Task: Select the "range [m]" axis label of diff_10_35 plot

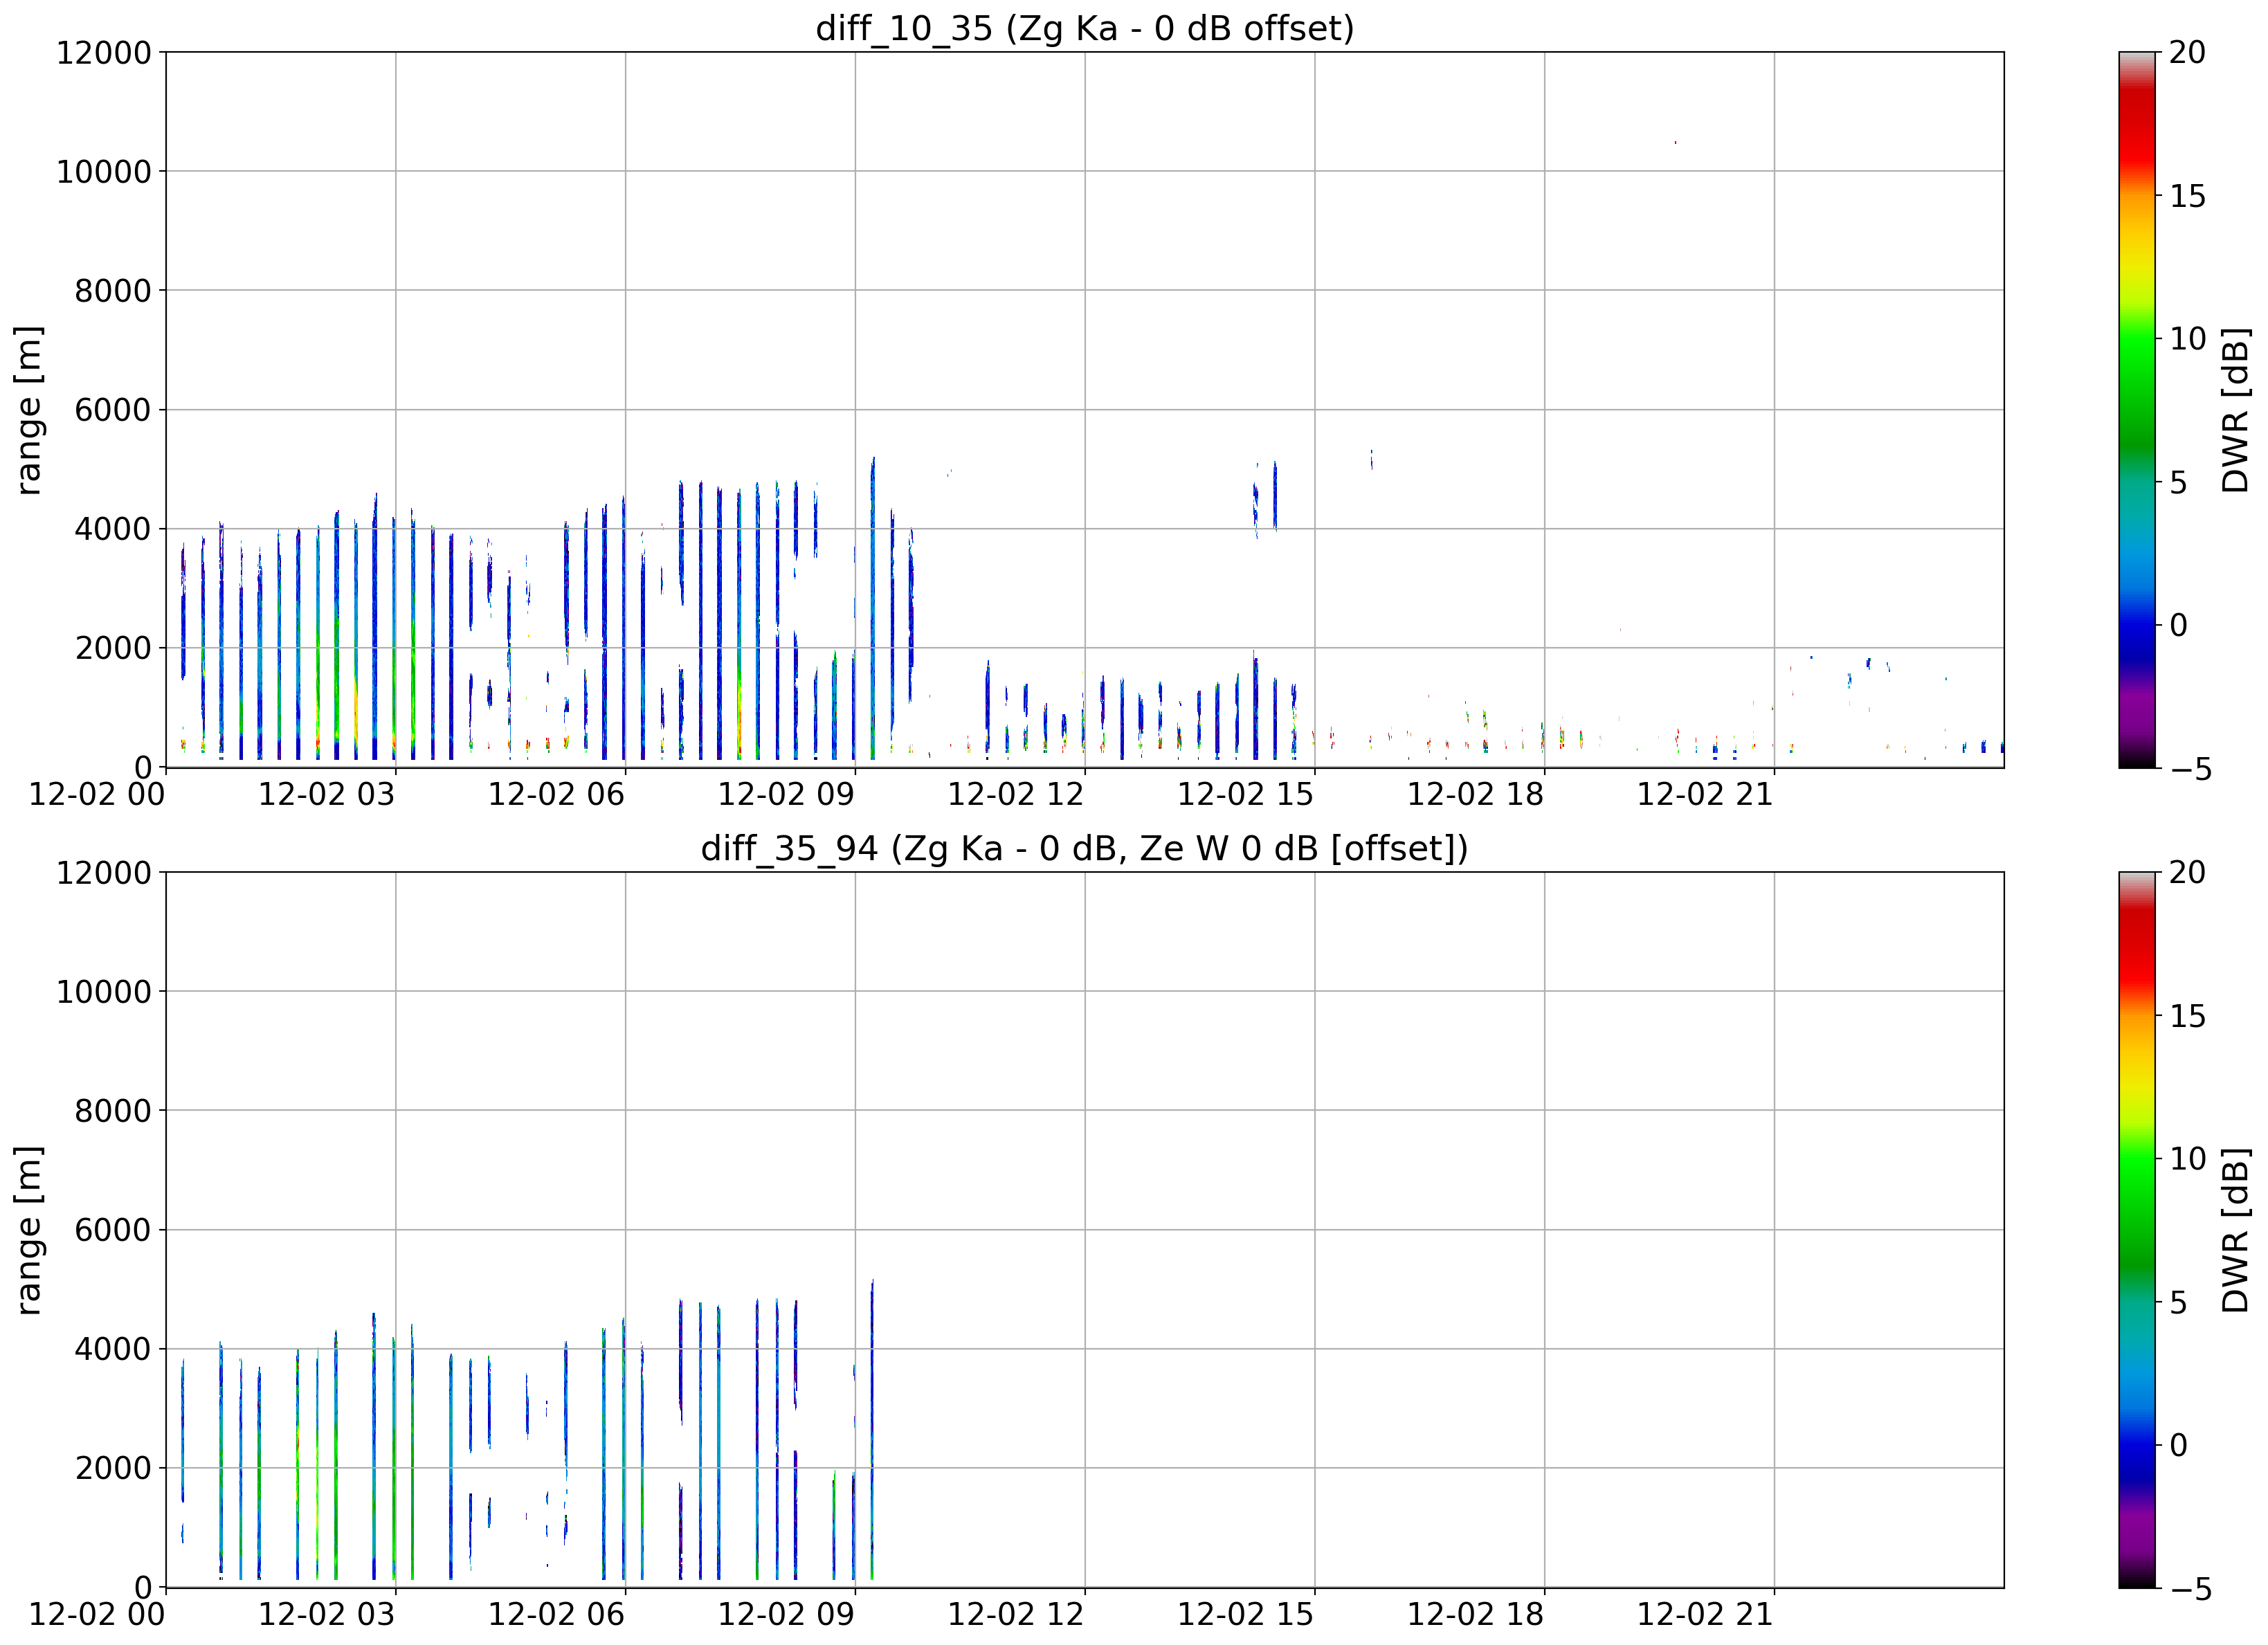Action: click(x=28, y=410)
